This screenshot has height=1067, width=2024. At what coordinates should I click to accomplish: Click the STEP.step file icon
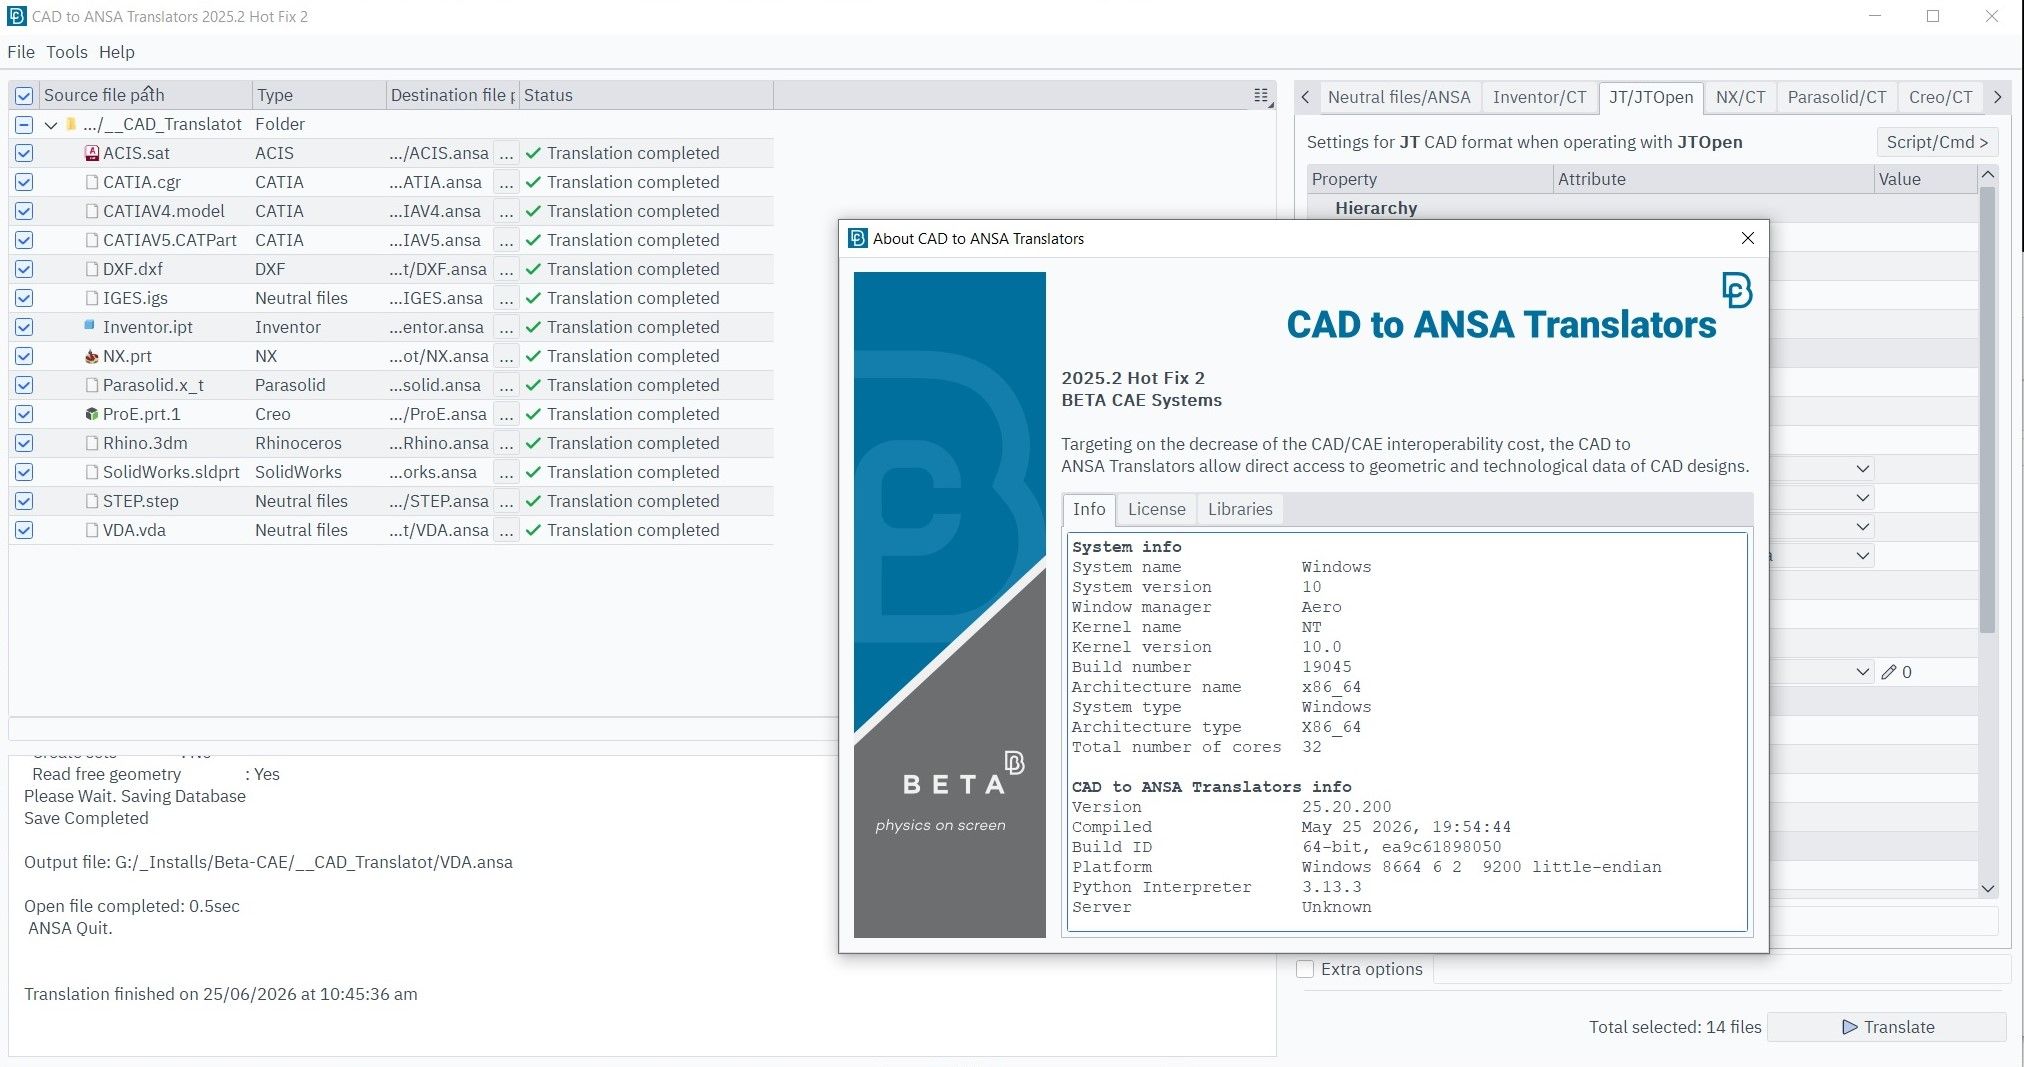92,501
